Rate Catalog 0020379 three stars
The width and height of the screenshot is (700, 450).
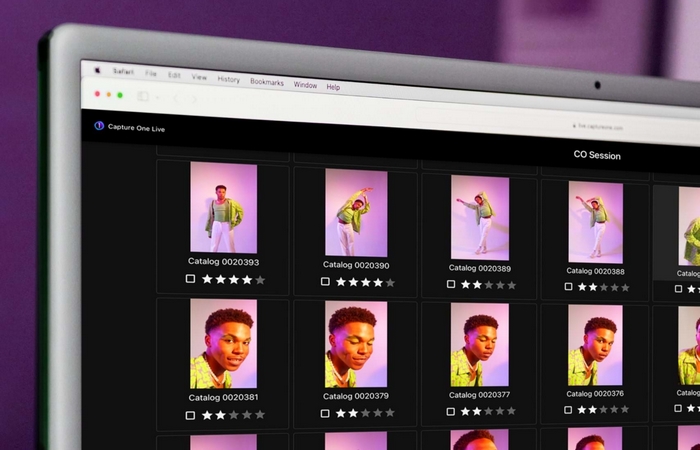[366, 413]
